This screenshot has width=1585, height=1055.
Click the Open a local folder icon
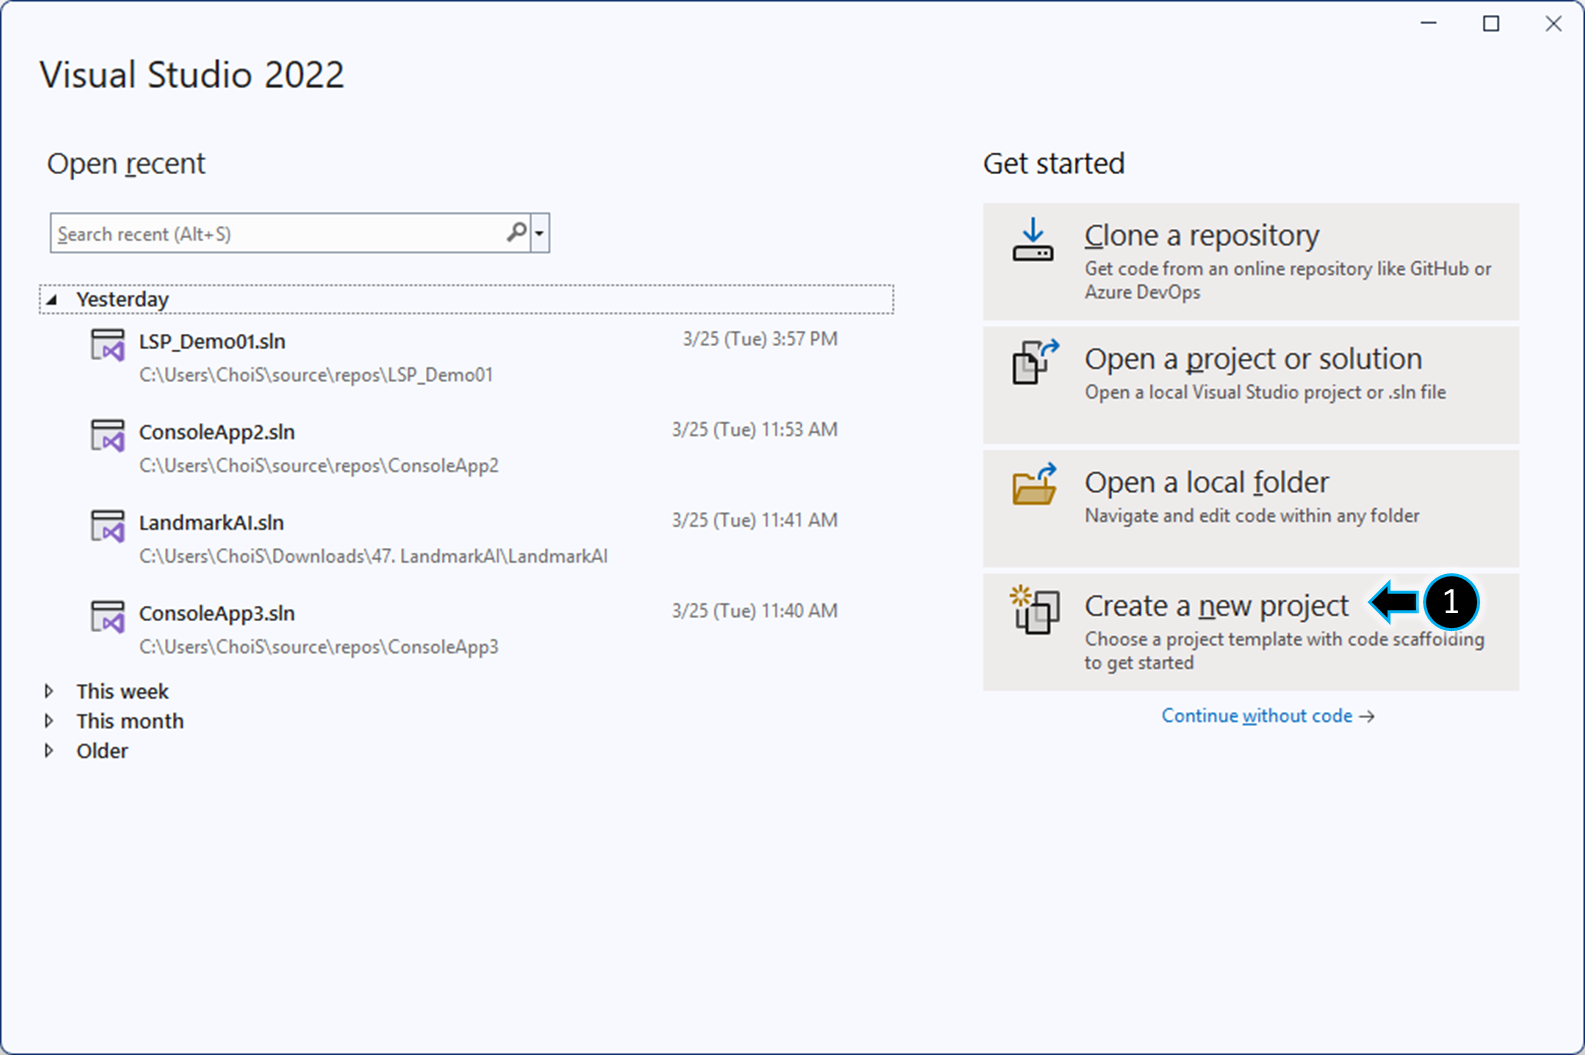[x=1034, y=485]
